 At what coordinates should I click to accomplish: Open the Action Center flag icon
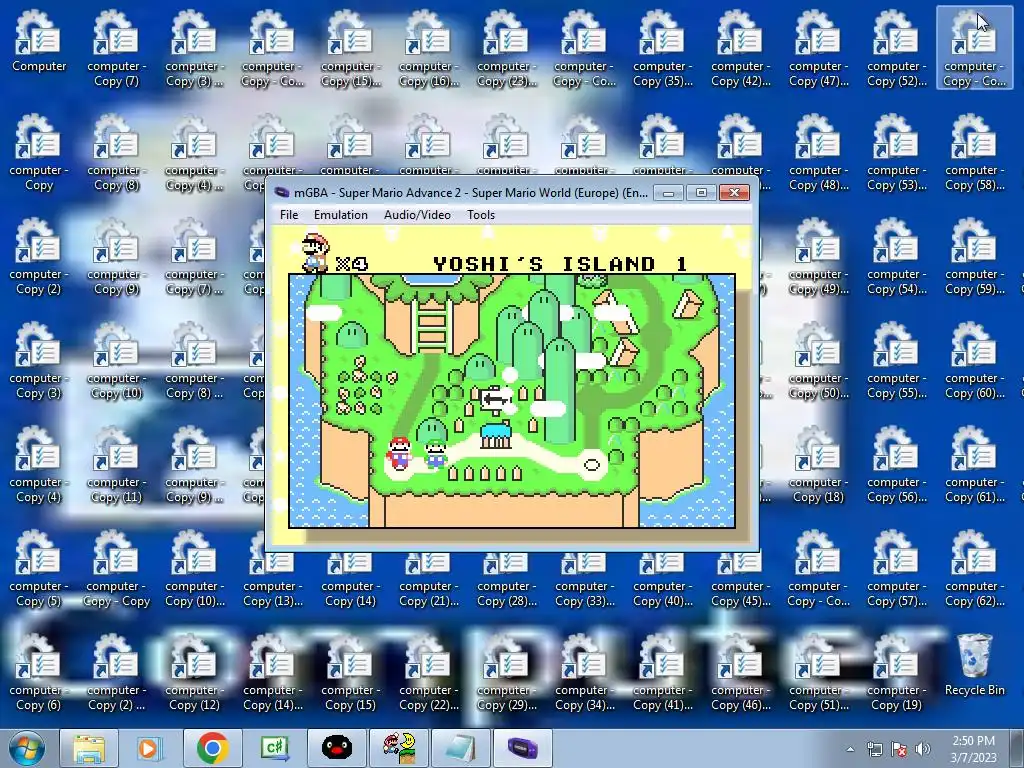(x=899, y=749)
